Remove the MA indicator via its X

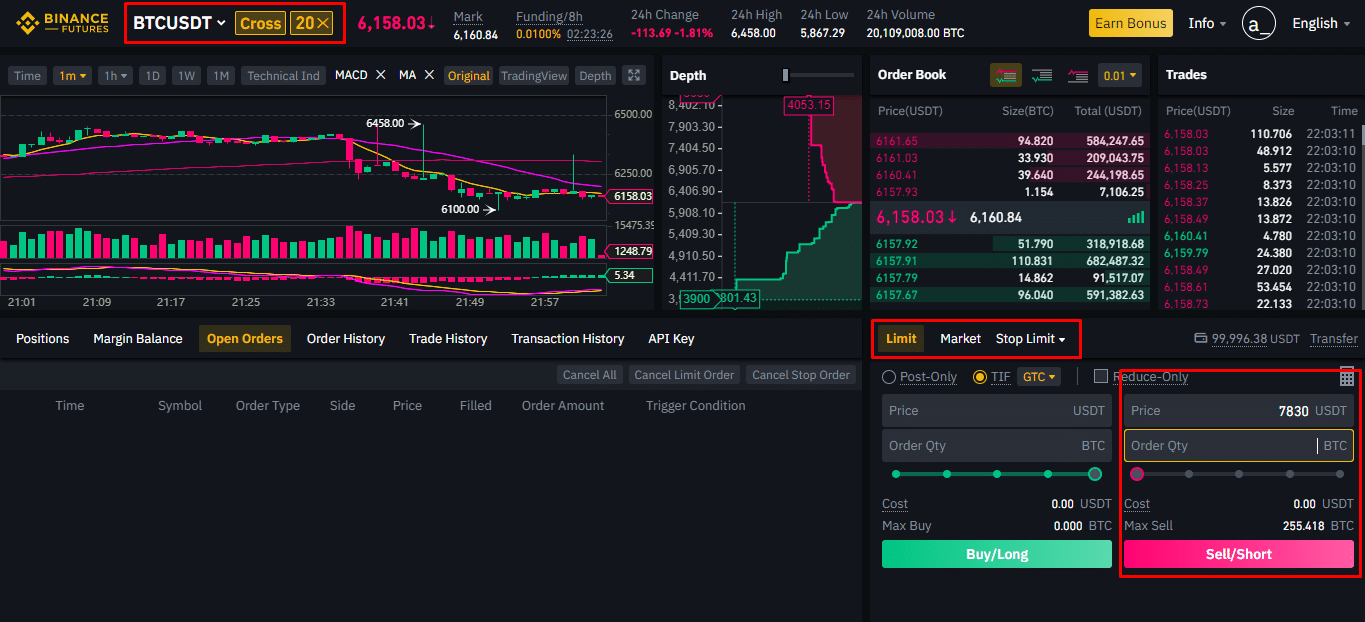[429, 75]
